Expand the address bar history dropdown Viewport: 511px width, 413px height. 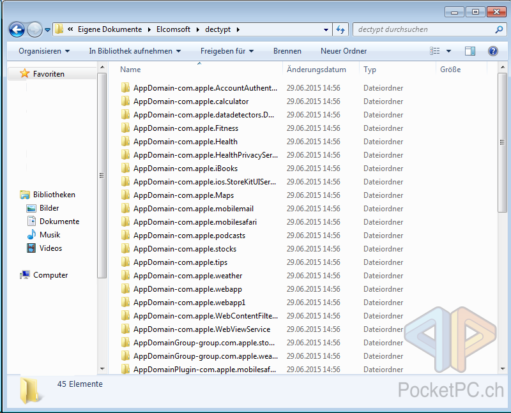[326, 30]
